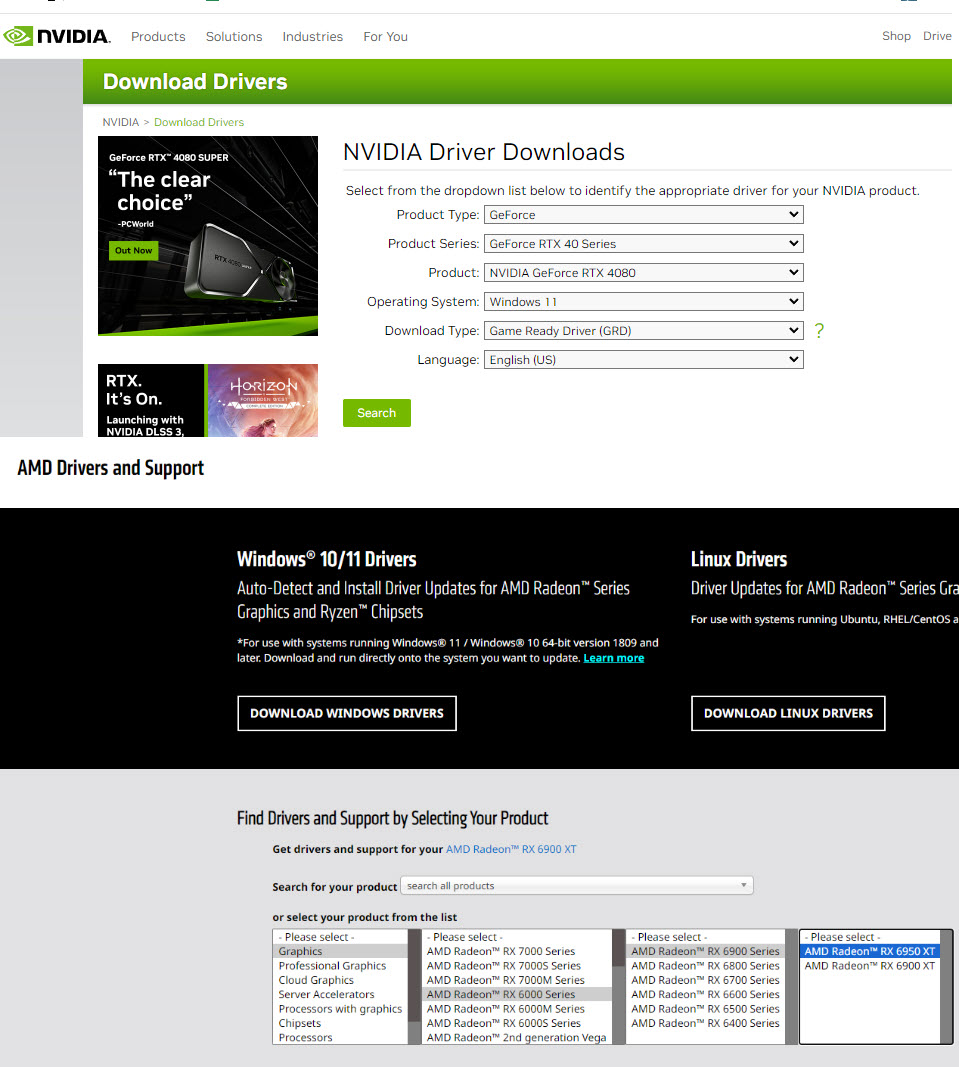959x1067 pixels.
Task: Open the Industries menu
Action: coord(312,36)
